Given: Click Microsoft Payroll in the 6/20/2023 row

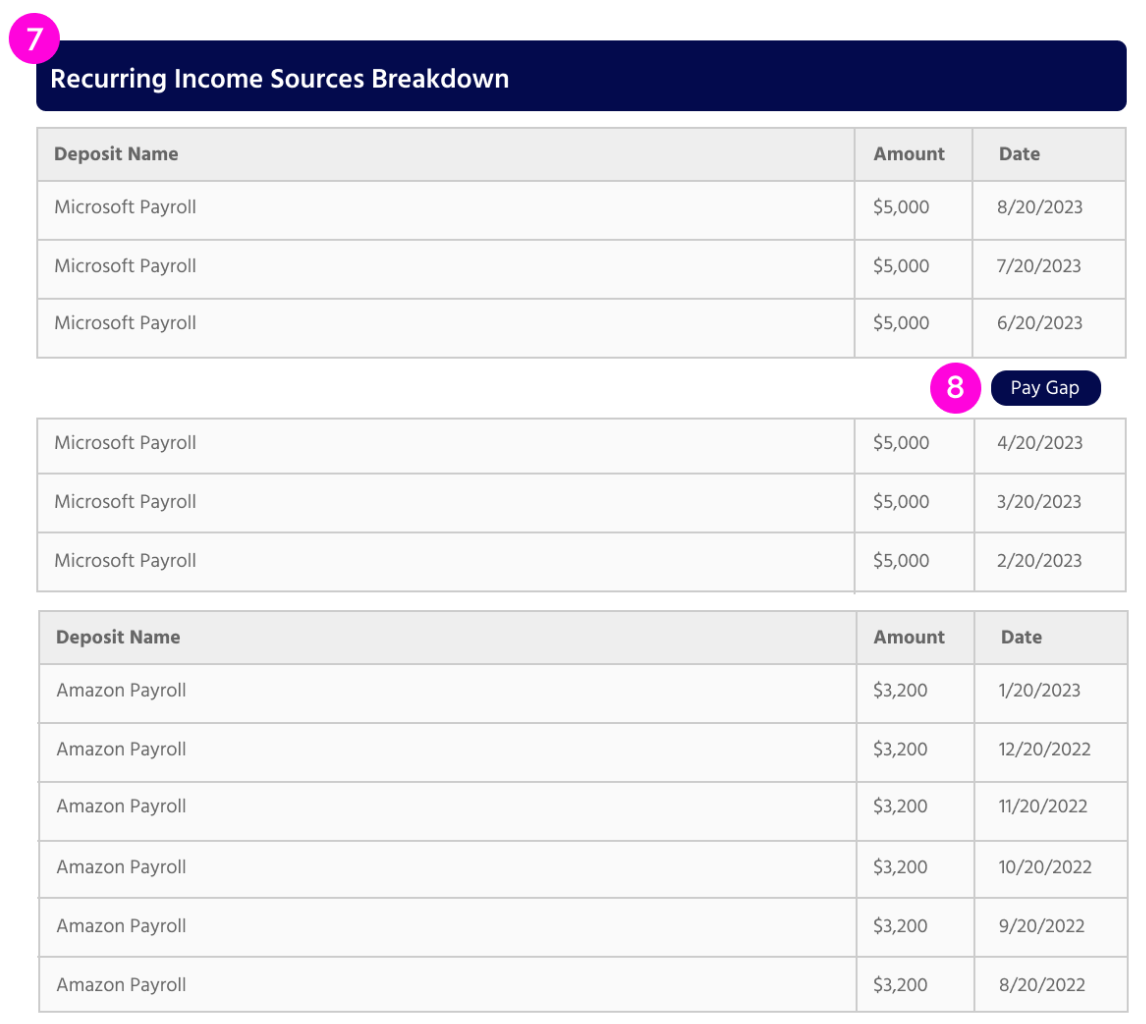Looking at the screenshot, I should (x=125, y=323).
